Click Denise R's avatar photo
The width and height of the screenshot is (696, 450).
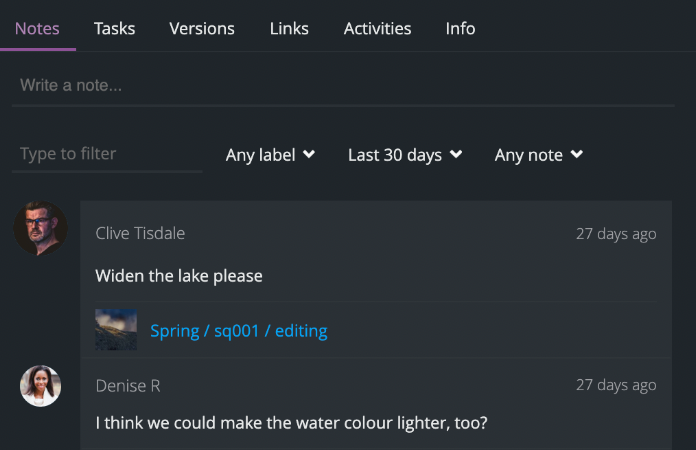tap(41, 386)
